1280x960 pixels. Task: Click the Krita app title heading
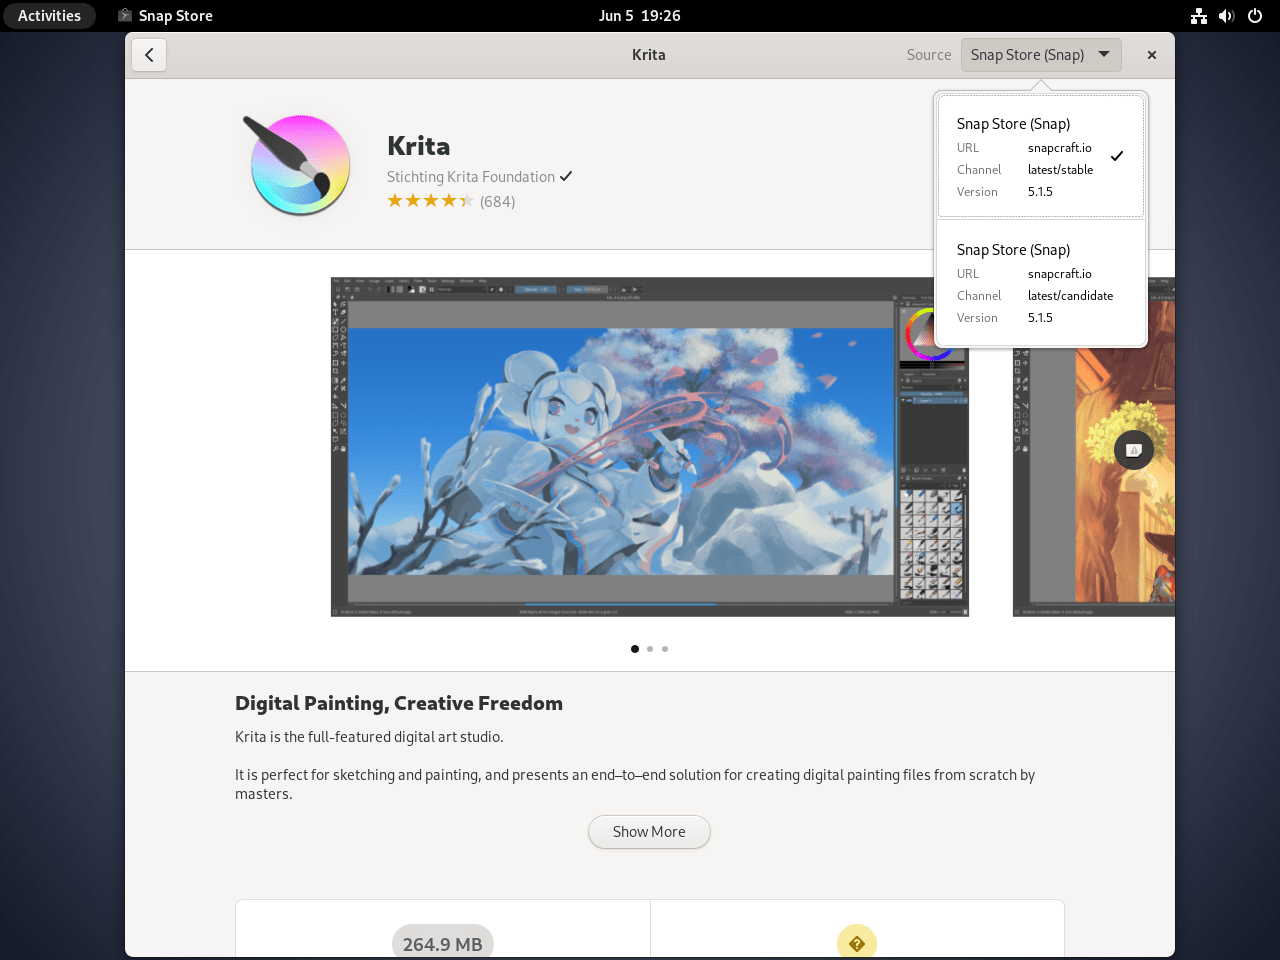(418, 146)
